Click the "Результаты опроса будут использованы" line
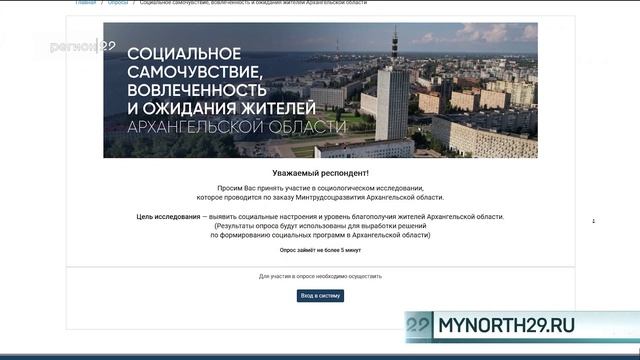This screenshot has width=640, height=360. tap(320, 226)
